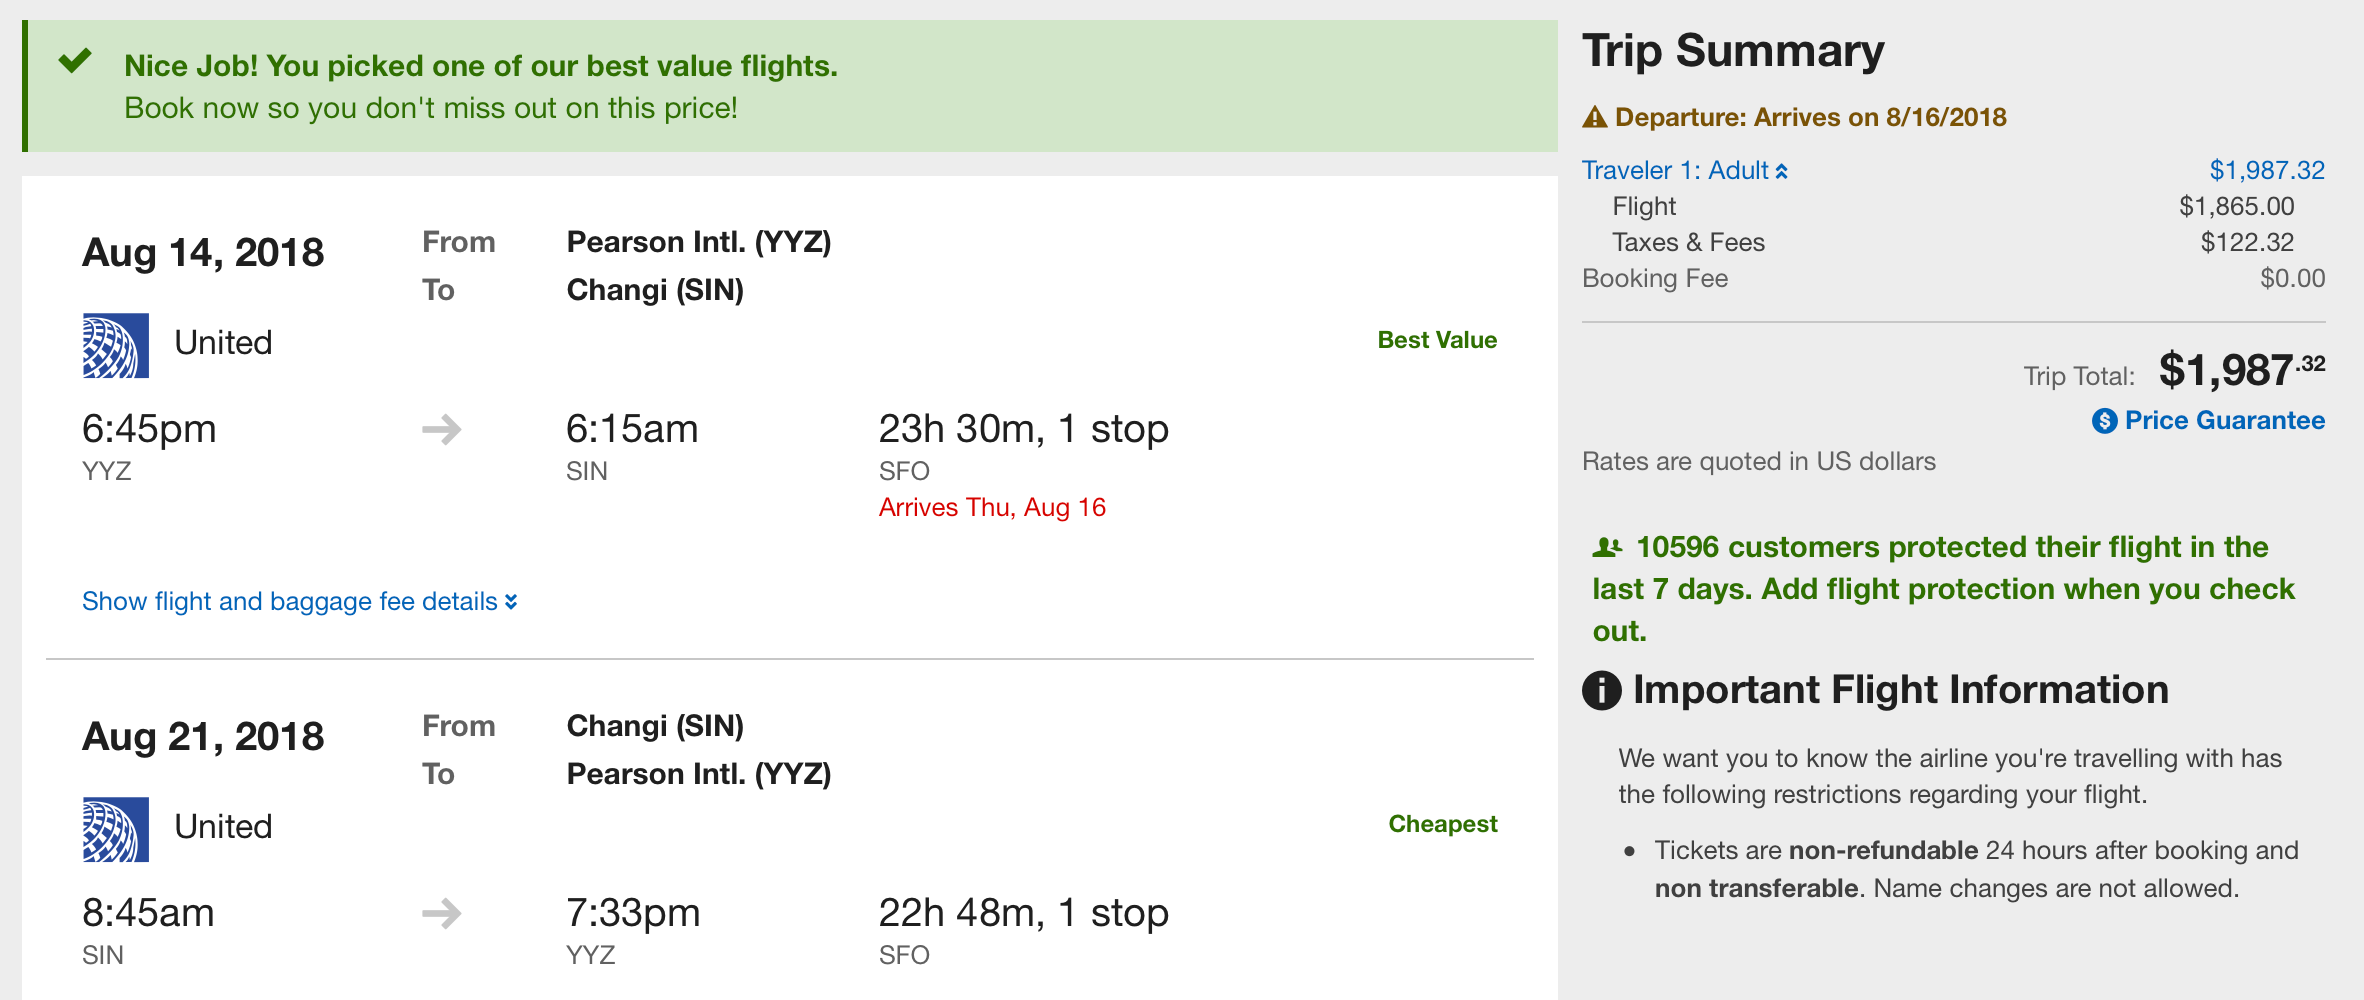Click the Aug 21, 2018 date heading

tap(203, 737)
